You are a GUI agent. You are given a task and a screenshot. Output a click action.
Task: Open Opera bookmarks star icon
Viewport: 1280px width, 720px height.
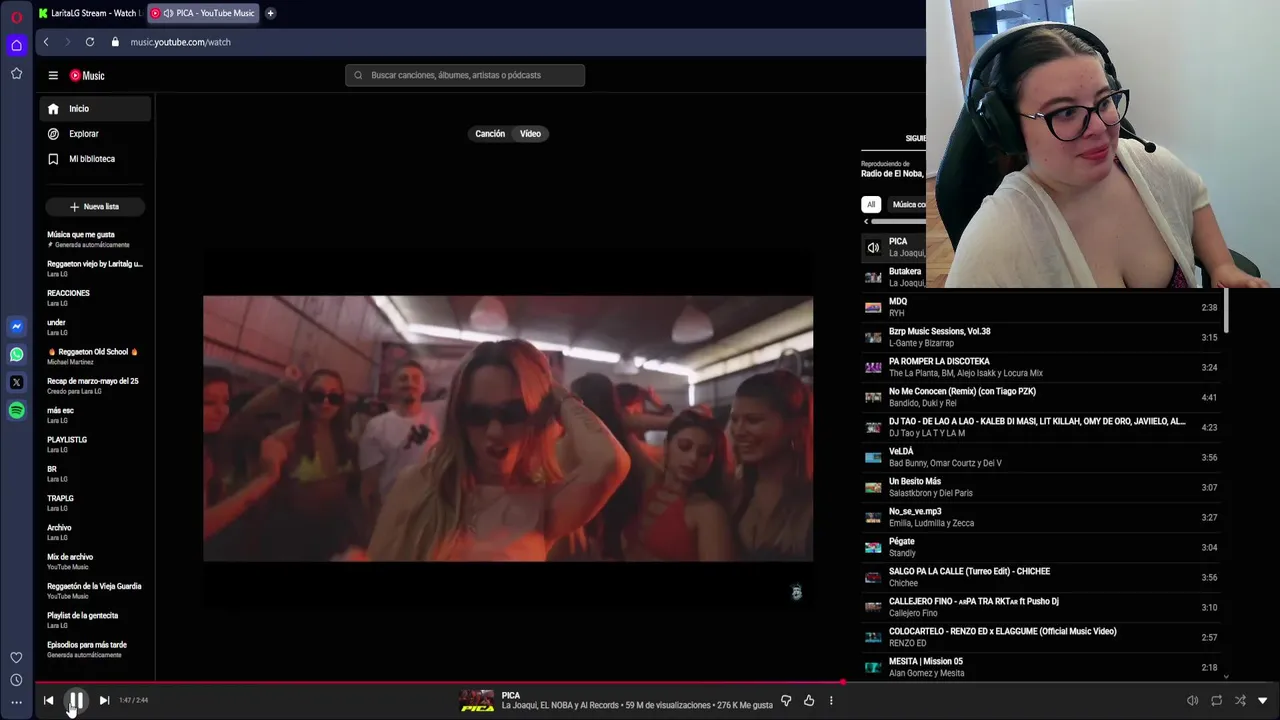click(16, 73)
